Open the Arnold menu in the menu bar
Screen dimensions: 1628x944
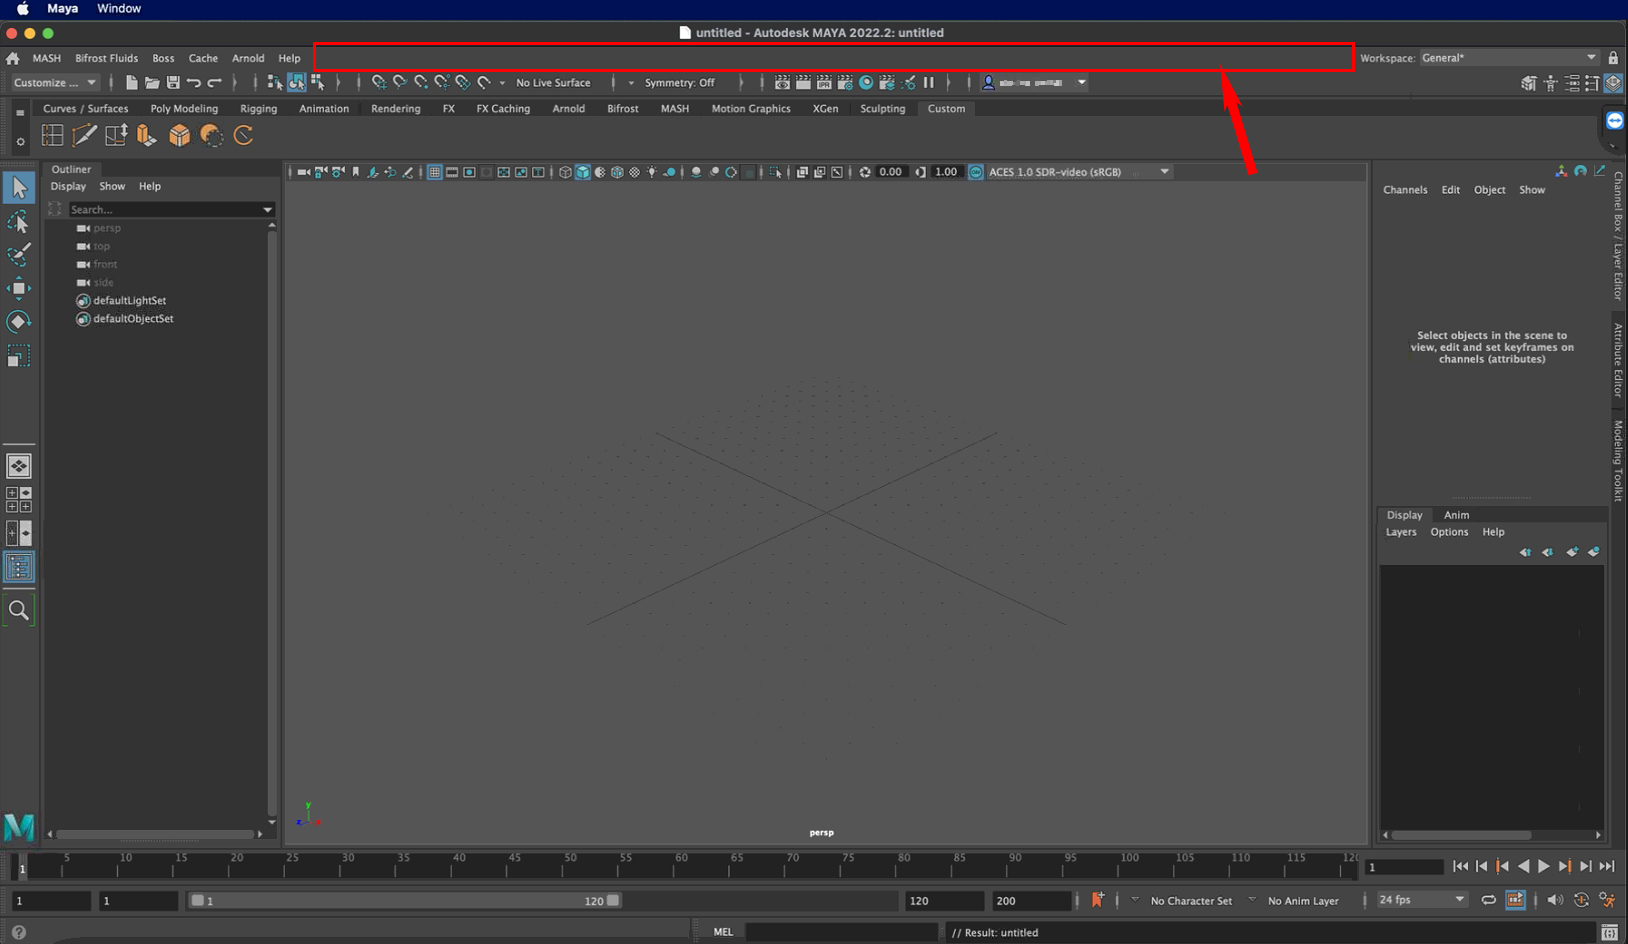(248, 58)
